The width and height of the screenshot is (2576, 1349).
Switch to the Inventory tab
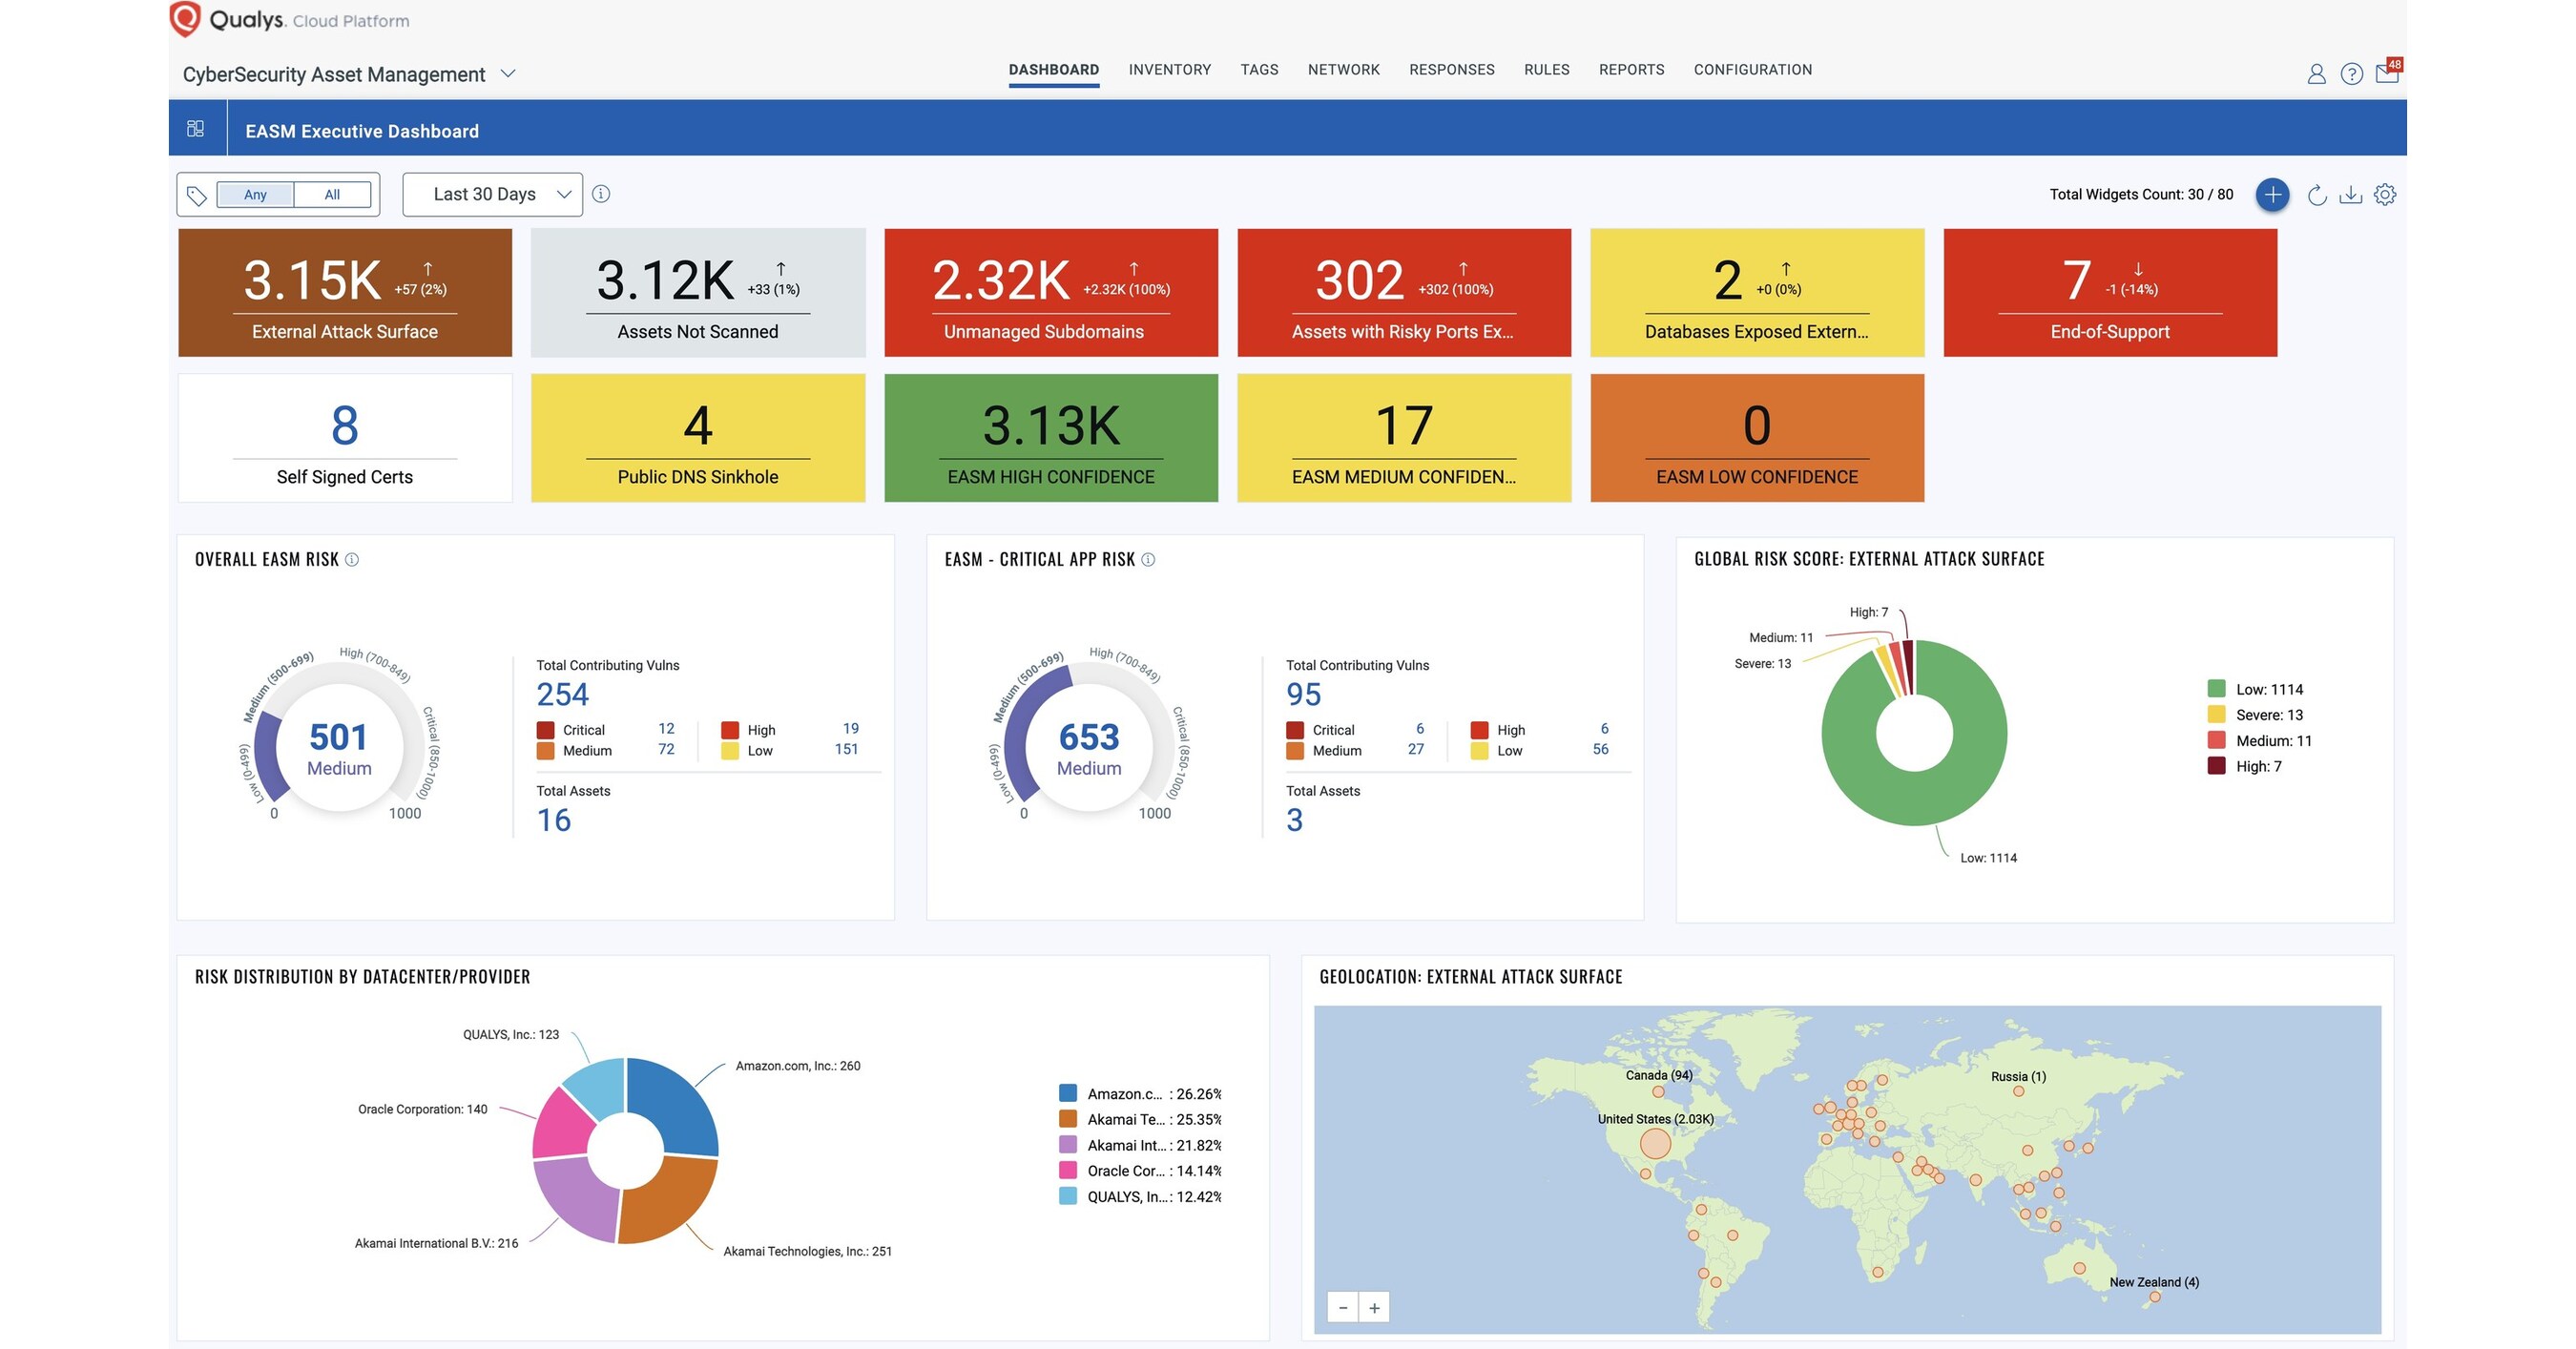(1169, 69)
